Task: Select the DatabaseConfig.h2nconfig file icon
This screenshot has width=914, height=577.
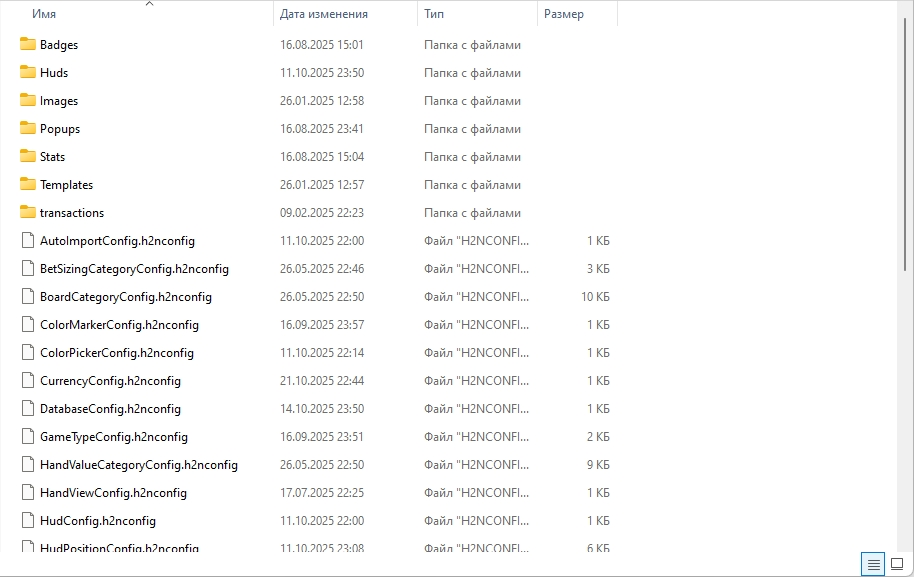Action: point(28,408)
